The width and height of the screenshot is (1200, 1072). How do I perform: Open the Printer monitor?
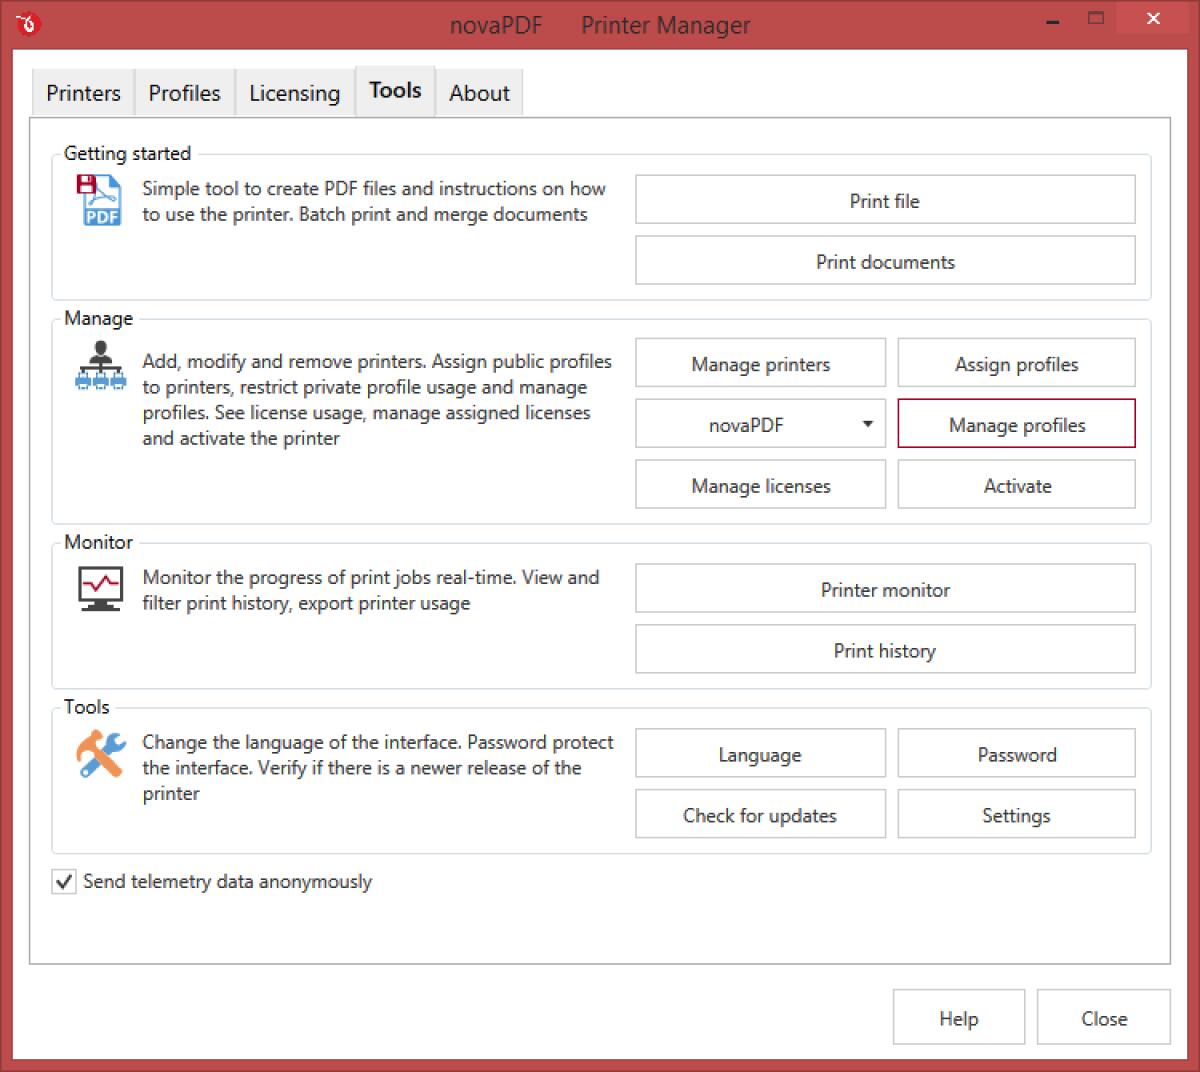click(884, 589)
